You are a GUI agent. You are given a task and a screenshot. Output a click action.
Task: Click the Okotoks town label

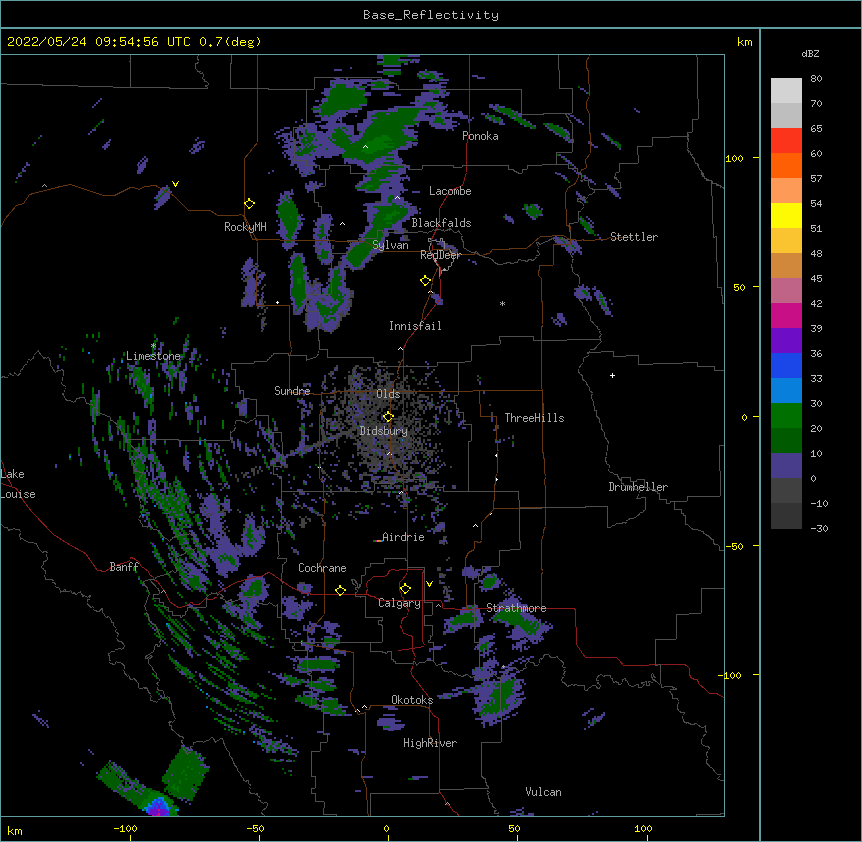coord(412,700)
